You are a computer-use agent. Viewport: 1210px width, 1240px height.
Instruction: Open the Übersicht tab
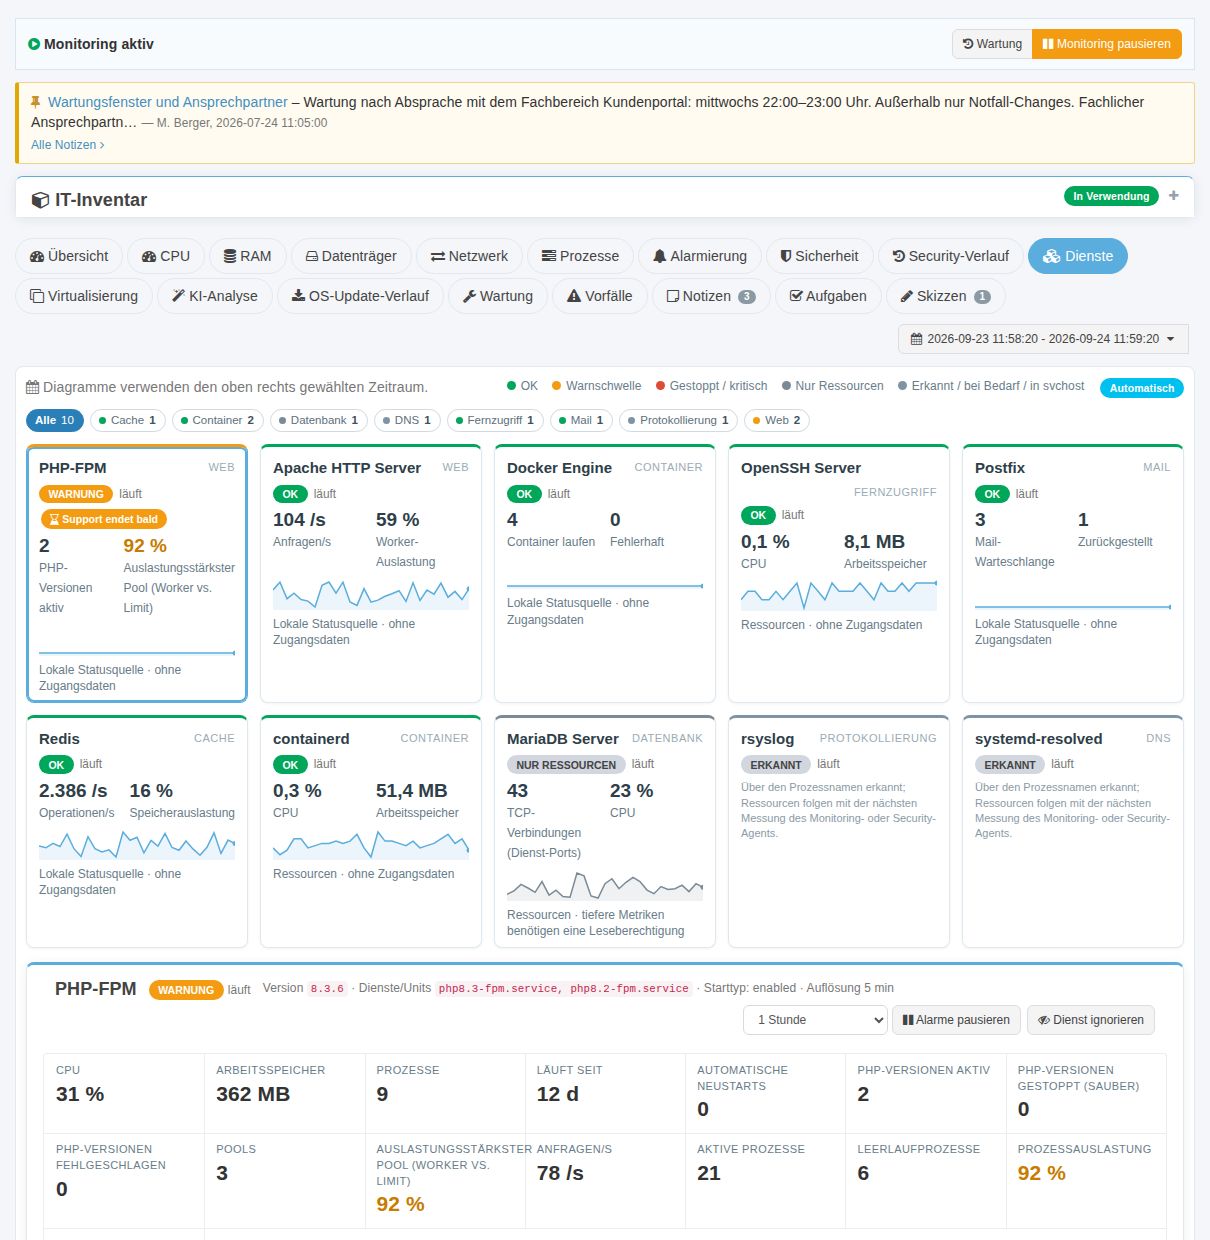click(69, 256)
